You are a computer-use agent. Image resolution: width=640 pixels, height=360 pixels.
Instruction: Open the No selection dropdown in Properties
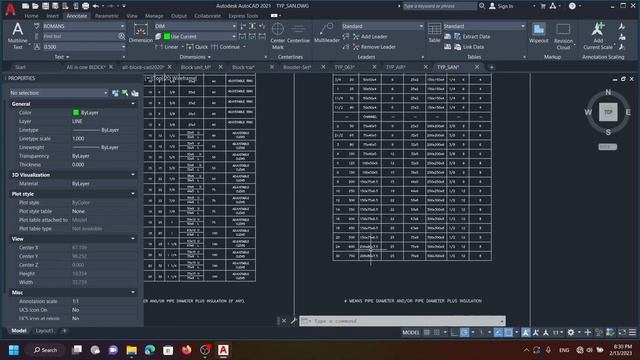pyautogui.click(x=59, y=93)
